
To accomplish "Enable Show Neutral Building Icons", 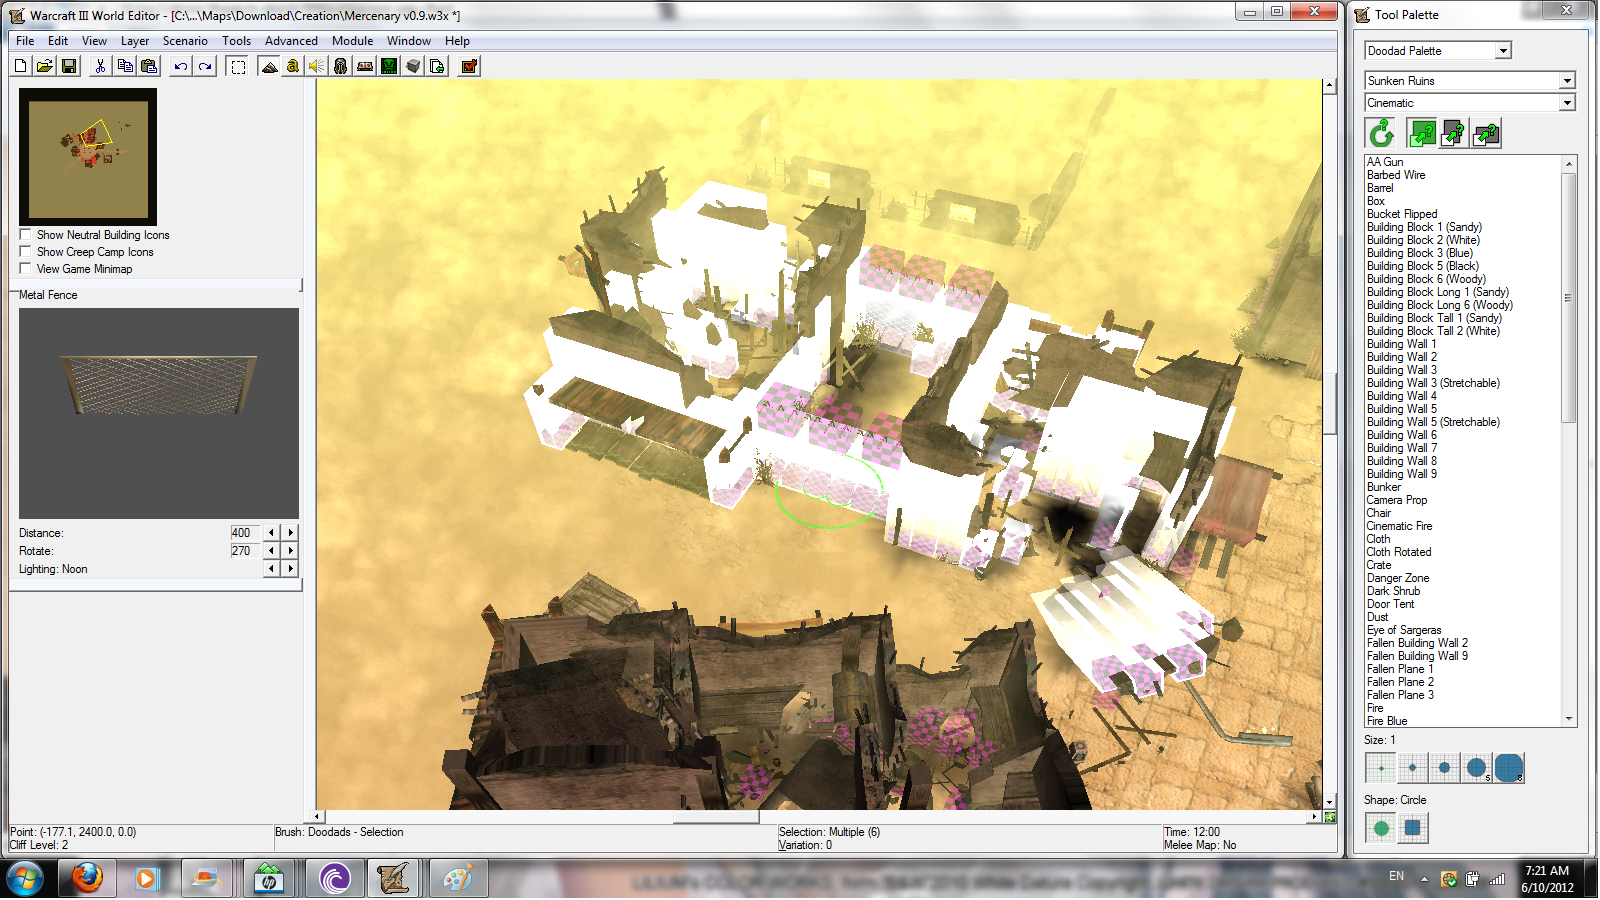I will 26,235.
